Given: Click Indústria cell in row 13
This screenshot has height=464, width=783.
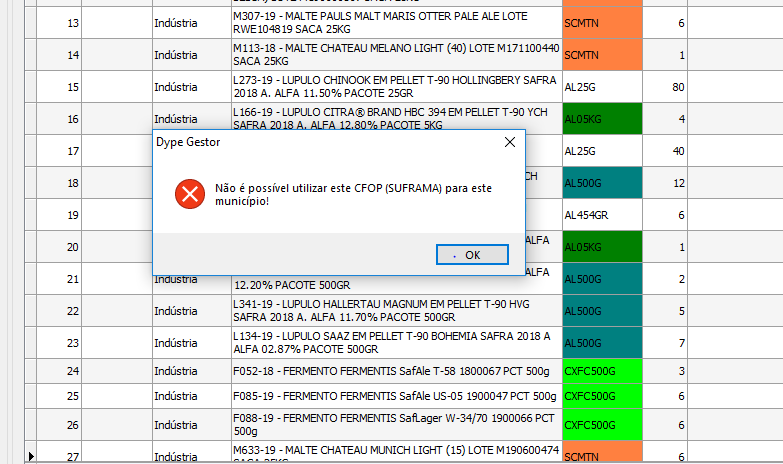Looking at the screenshot, I should 192,23.
